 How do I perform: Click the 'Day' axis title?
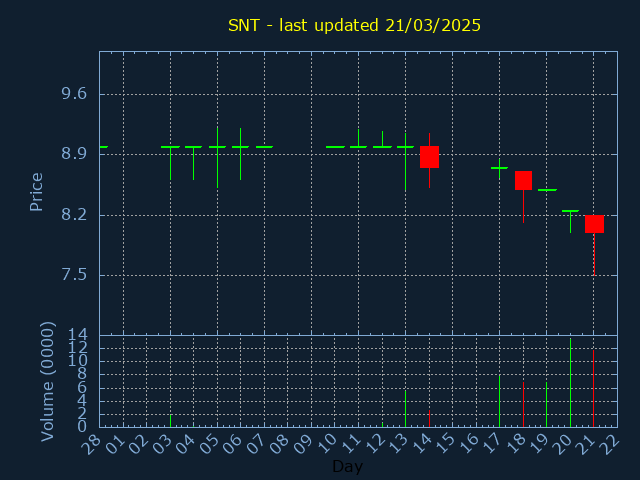[347, 467]
